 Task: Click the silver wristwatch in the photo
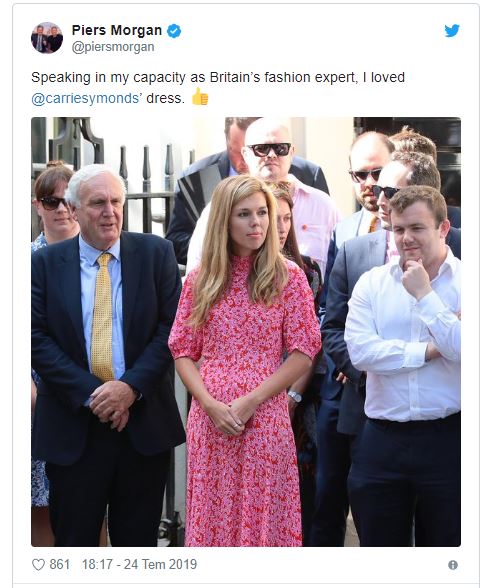[x=295, y=396]
